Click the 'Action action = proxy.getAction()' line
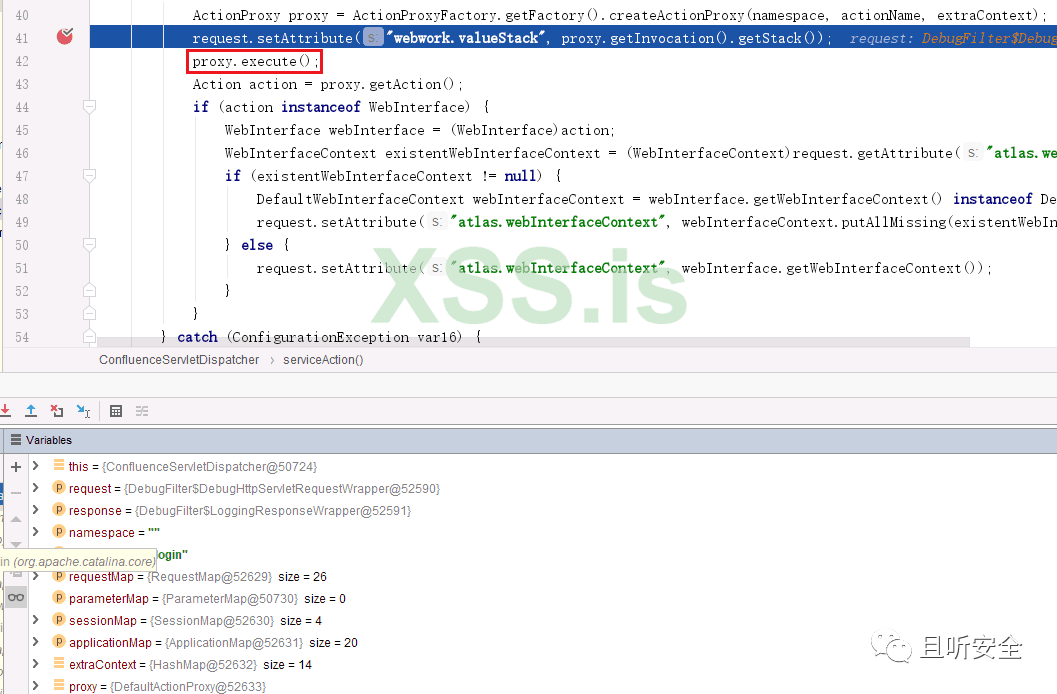 [328, 84]
